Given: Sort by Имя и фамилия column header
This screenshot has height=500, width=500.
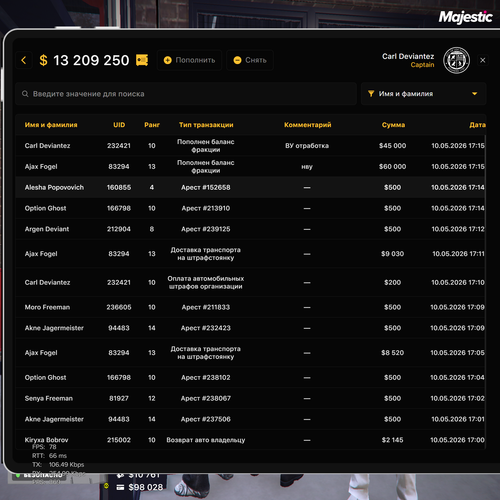Looking at the screenshot, I should 51,125.
